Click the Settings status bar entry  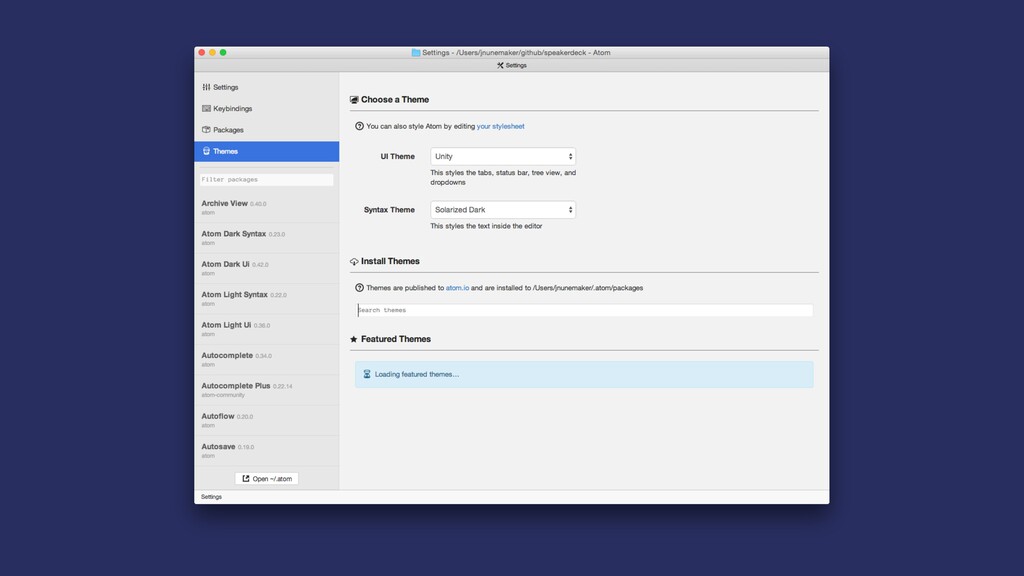pyautogui.click(x=211, y=497)
